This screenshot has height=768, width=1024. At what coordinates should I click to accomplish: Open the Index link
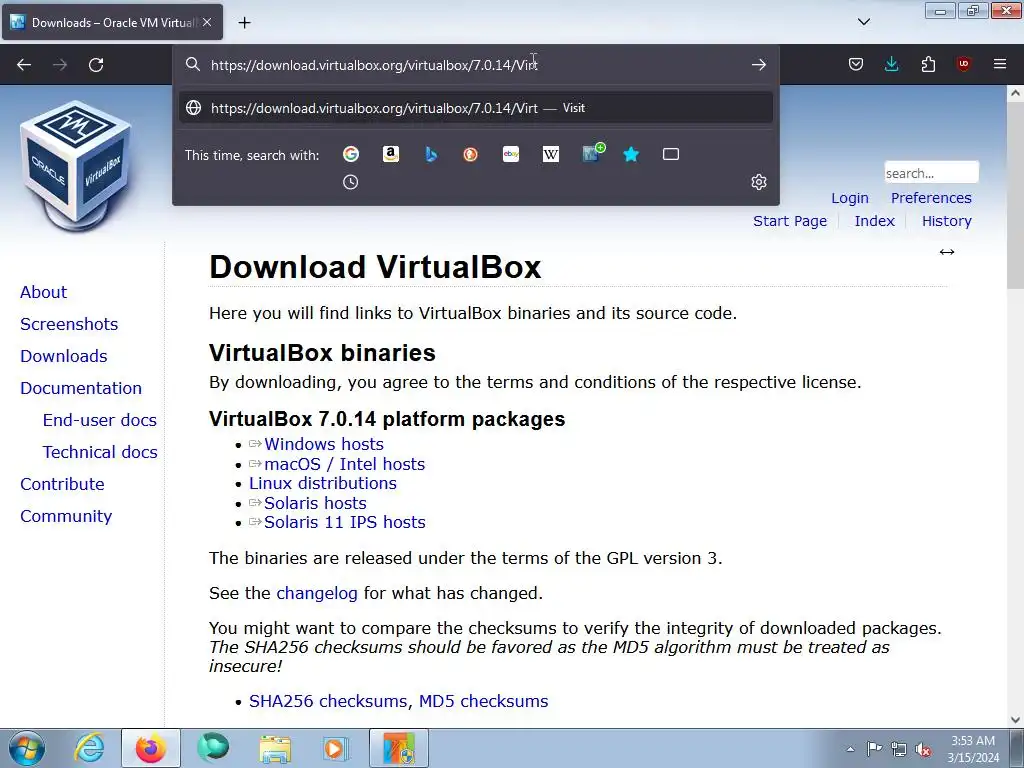click(x=874, y=221)
